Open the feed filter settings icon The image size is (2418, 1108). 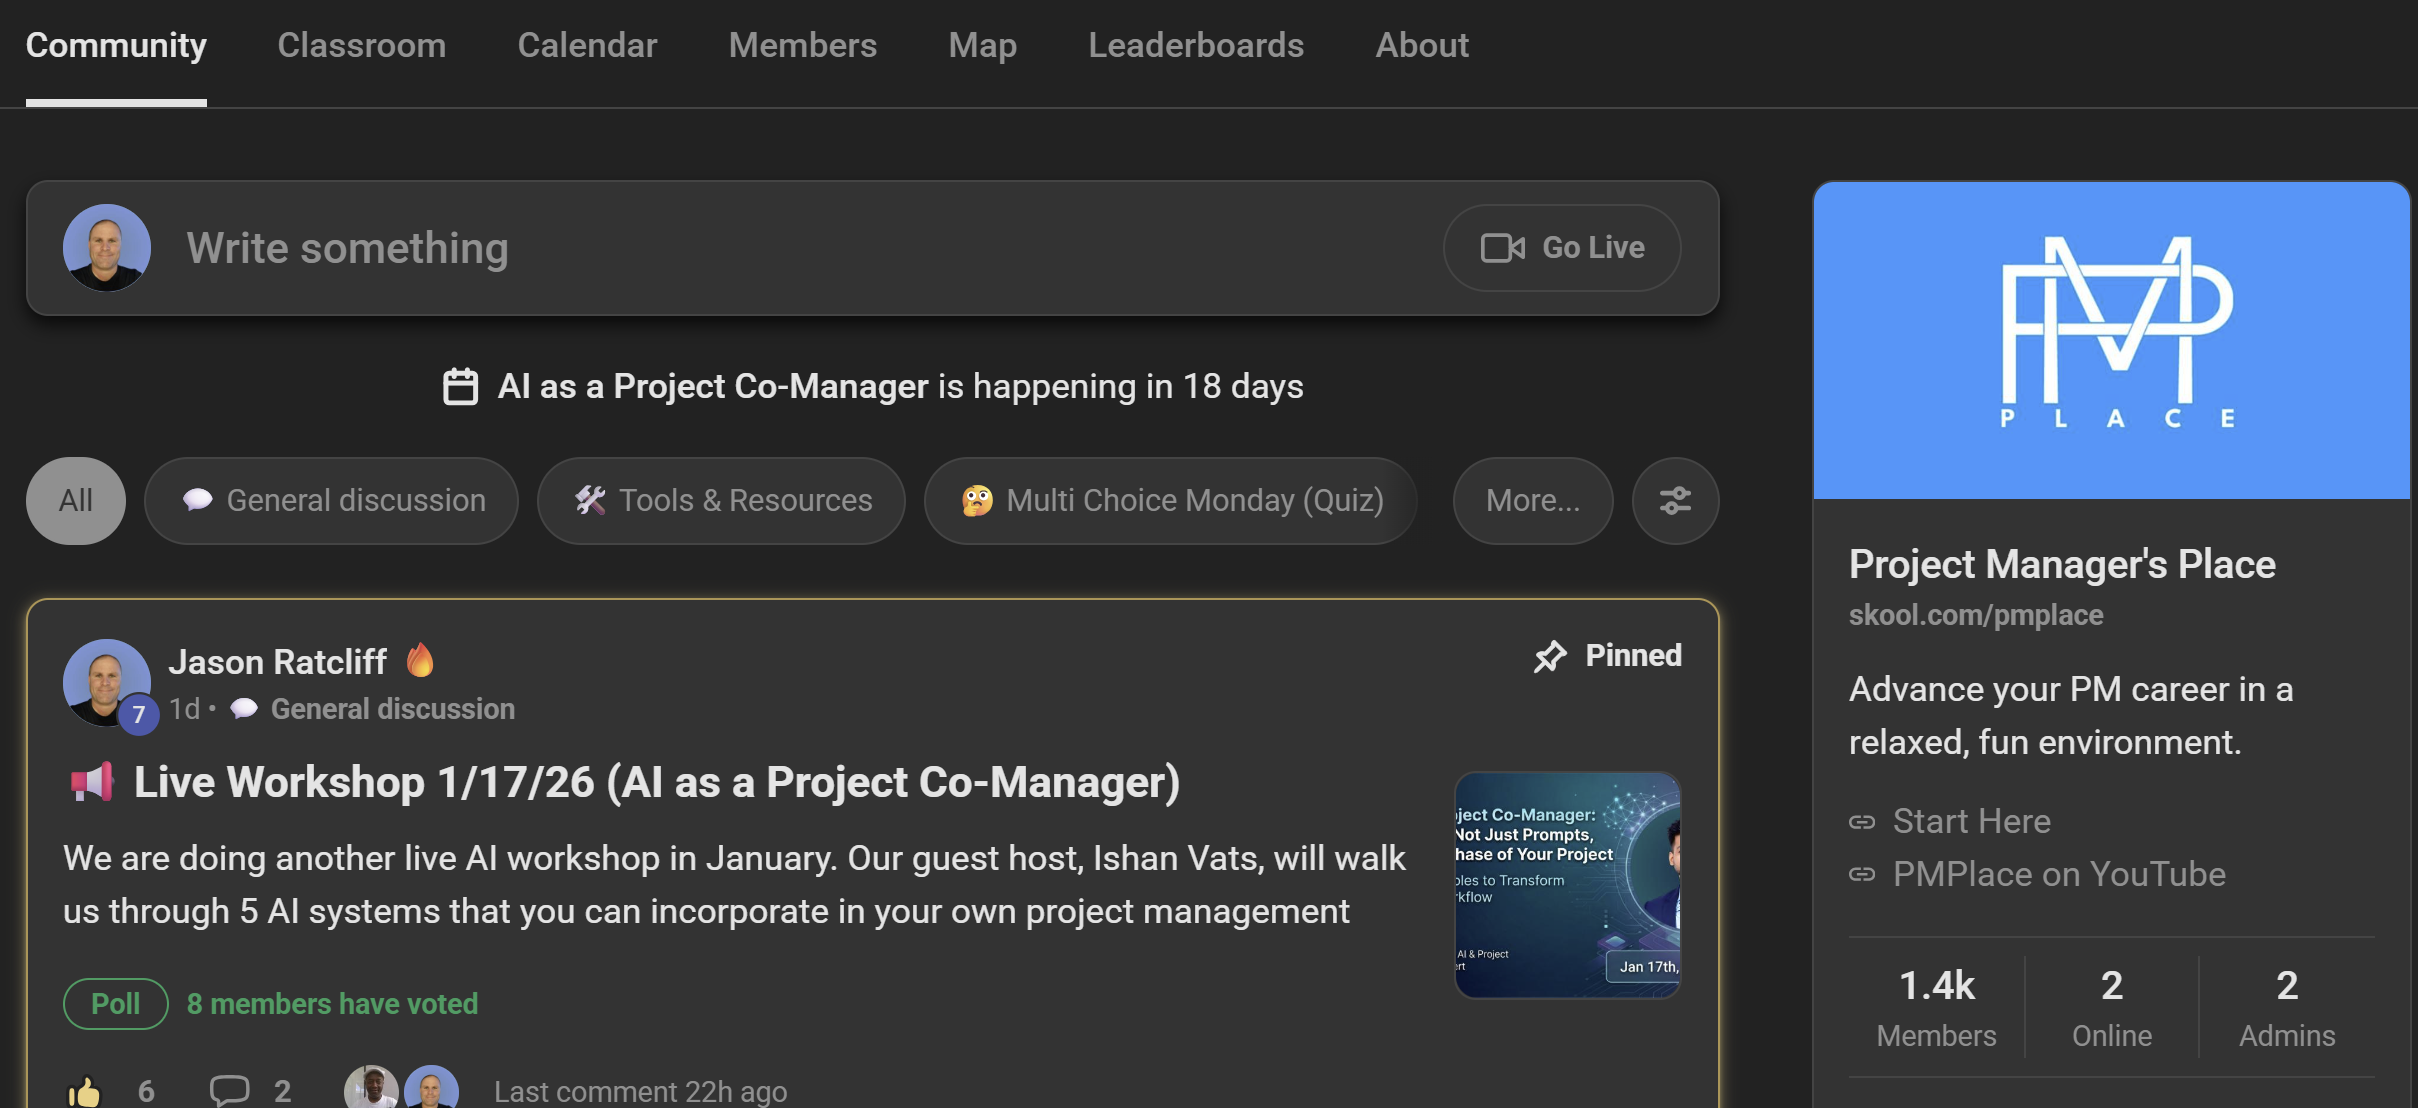point(1674,500)
